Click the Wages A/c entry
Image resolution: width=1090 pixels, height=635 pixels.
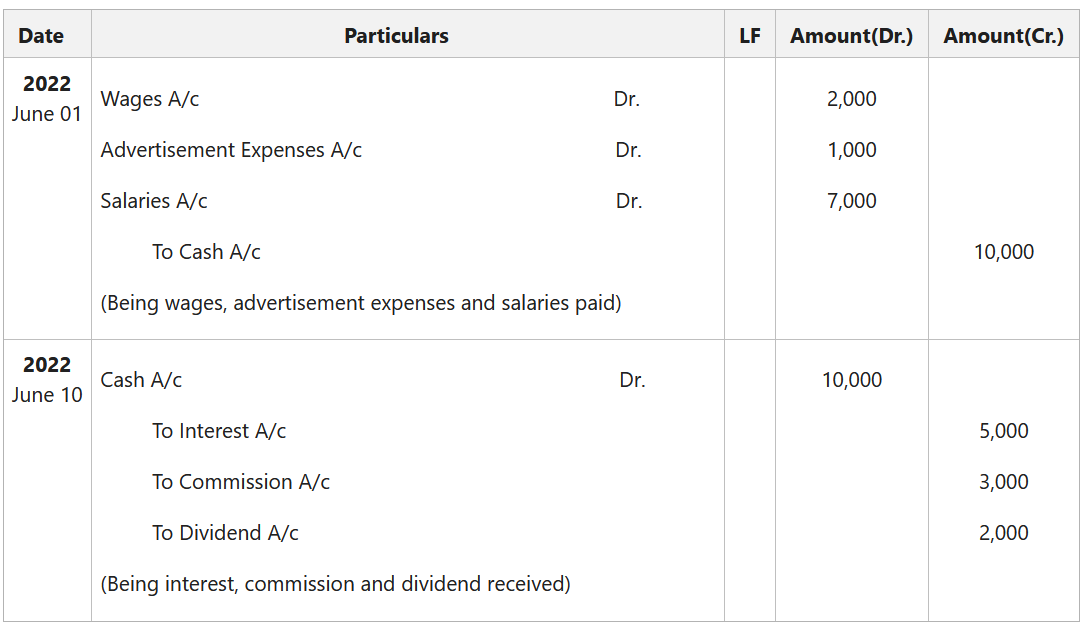pyautogui.click(x=149, y=99)
